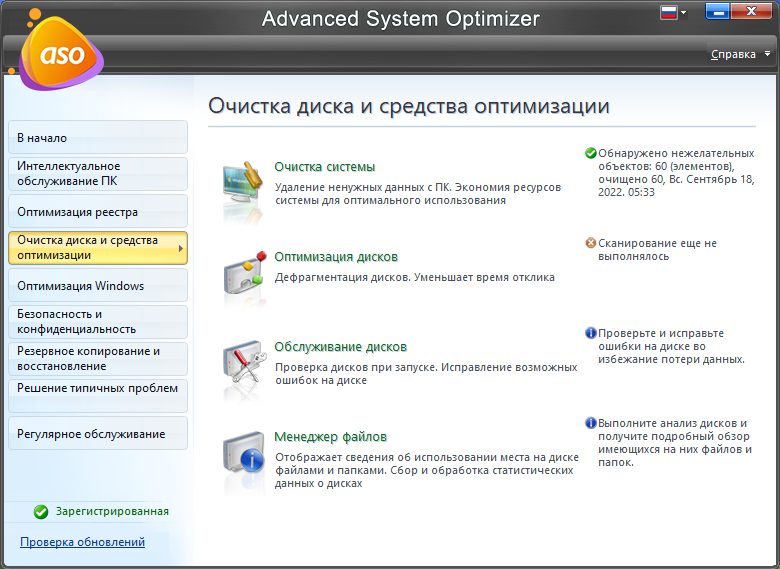The height and width of the screenshot is (569, 780).
Task: Open Безопасность и конфиденциальность section
Action: (x=98, y=322)
